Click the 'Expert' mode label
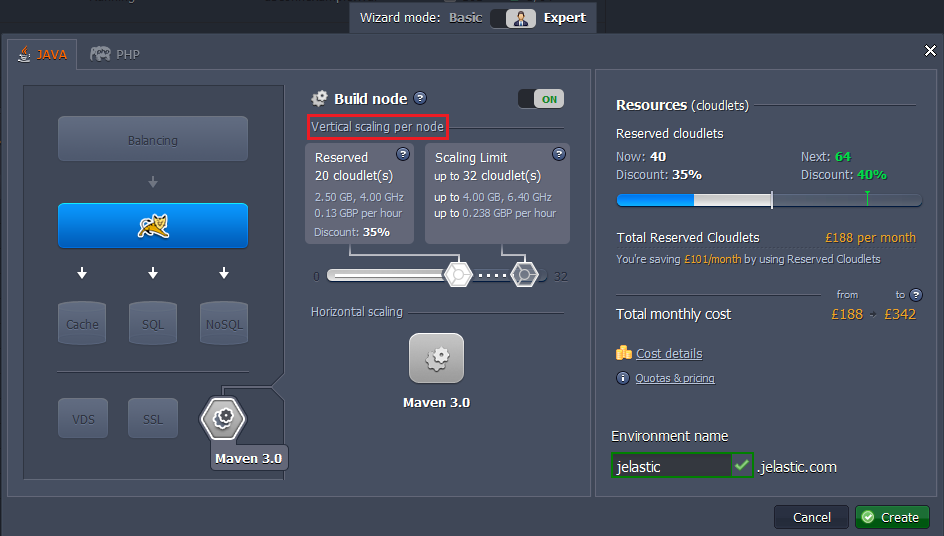The height and width of the screenshot is (536, 944). click(564, 18)
